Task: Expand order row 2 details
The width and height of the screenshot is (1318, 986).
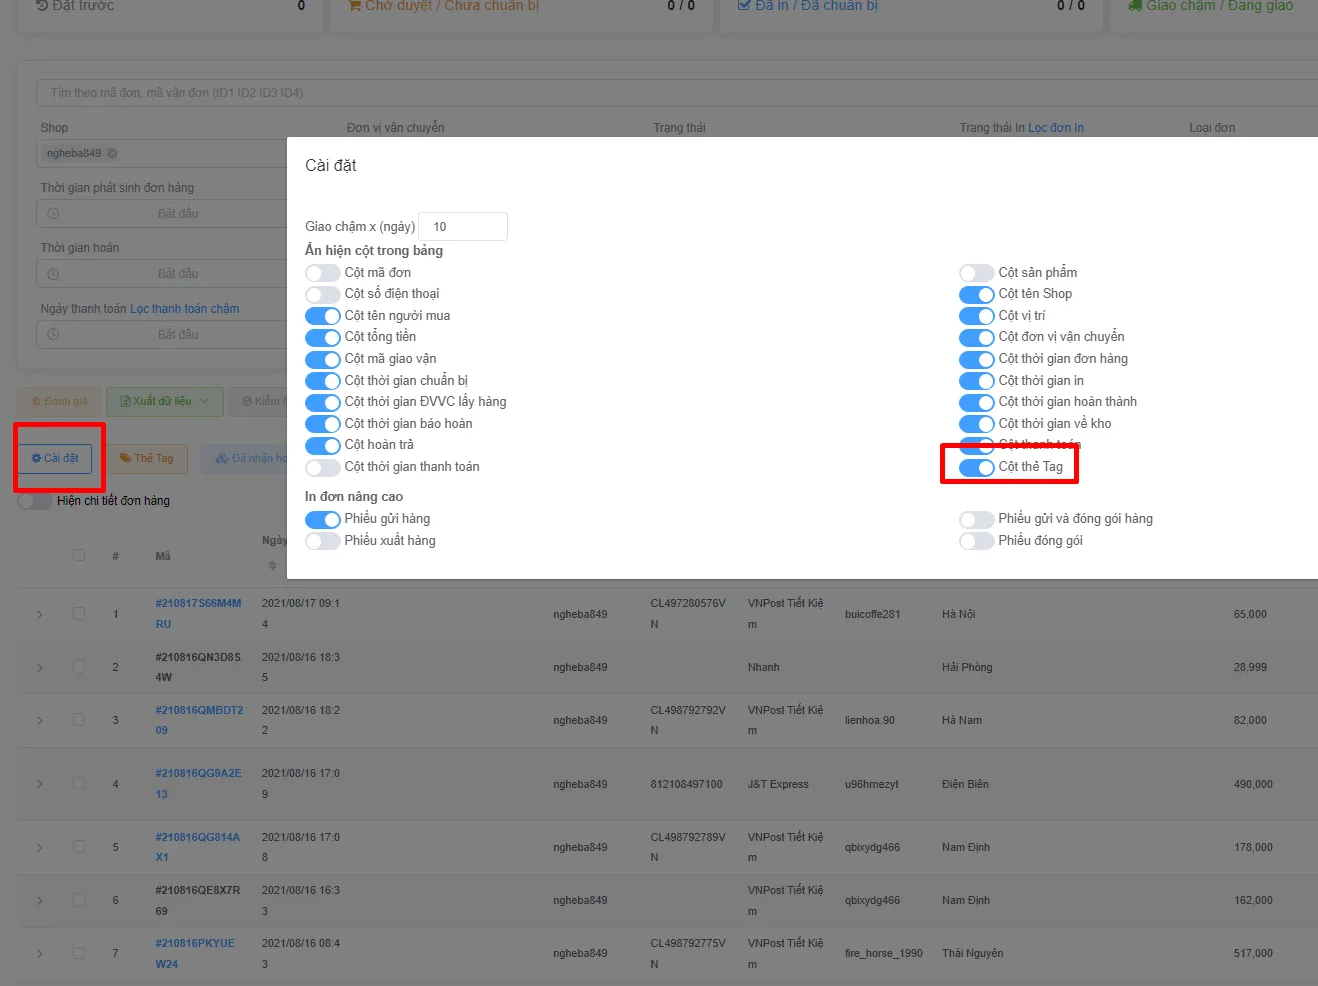Action: [x=40, y=667]
